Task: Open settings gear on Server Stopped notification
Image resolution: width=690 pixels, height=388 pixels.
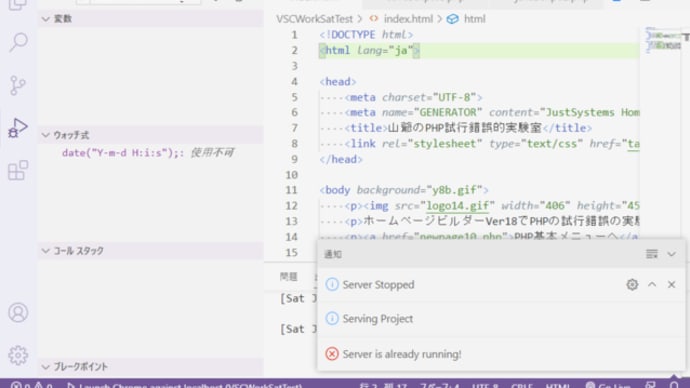Action: pos(632,285)
